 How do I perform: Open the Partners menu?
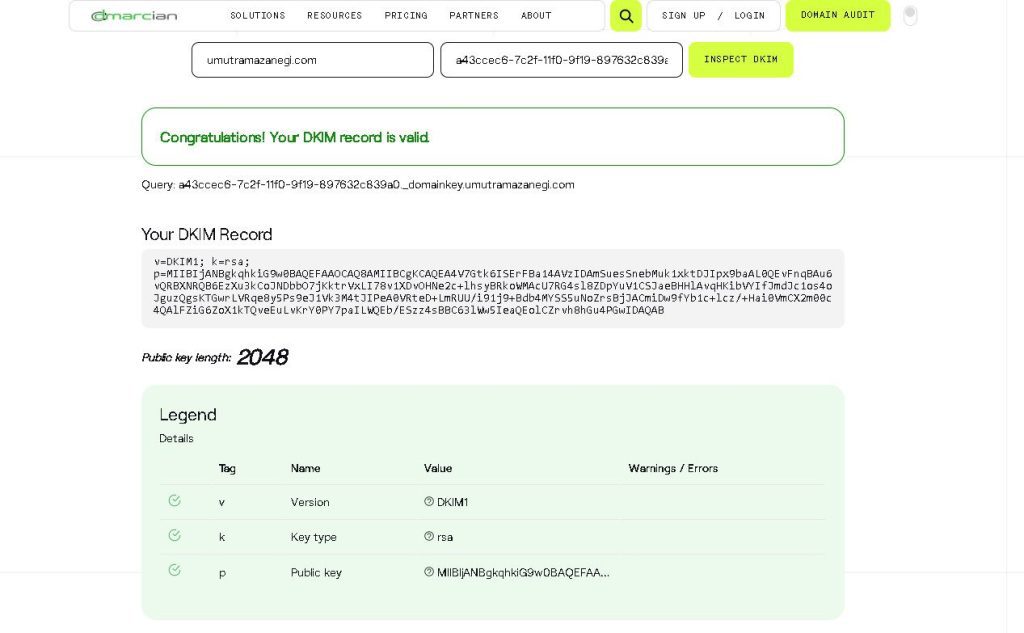(473, 15)
